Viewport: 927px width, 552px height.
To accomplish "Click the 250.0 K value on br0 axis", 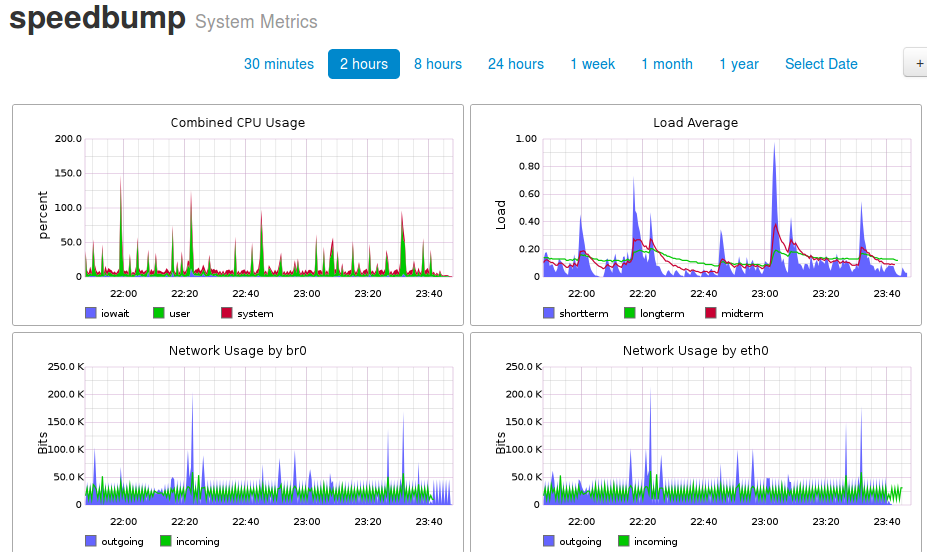I will point(66,366).
